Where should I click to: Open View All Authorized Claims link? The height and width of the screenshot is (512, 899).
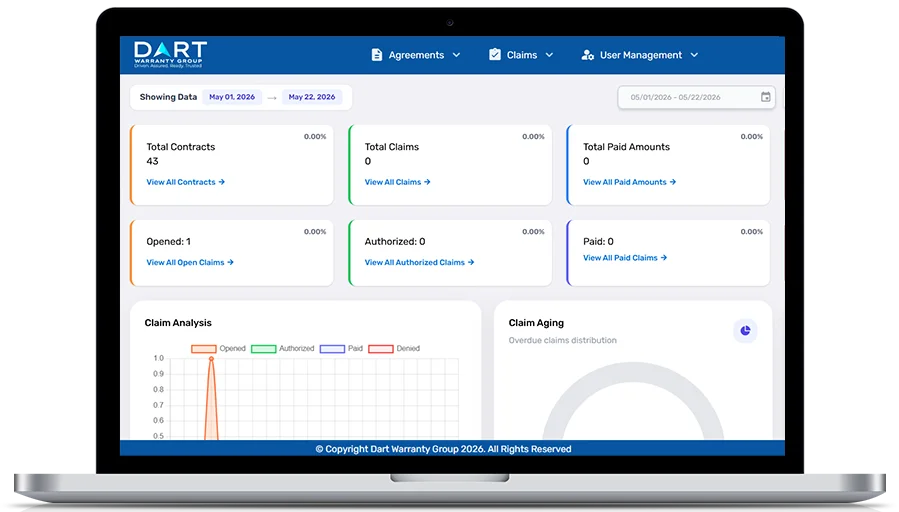click(x=419, y=262)
